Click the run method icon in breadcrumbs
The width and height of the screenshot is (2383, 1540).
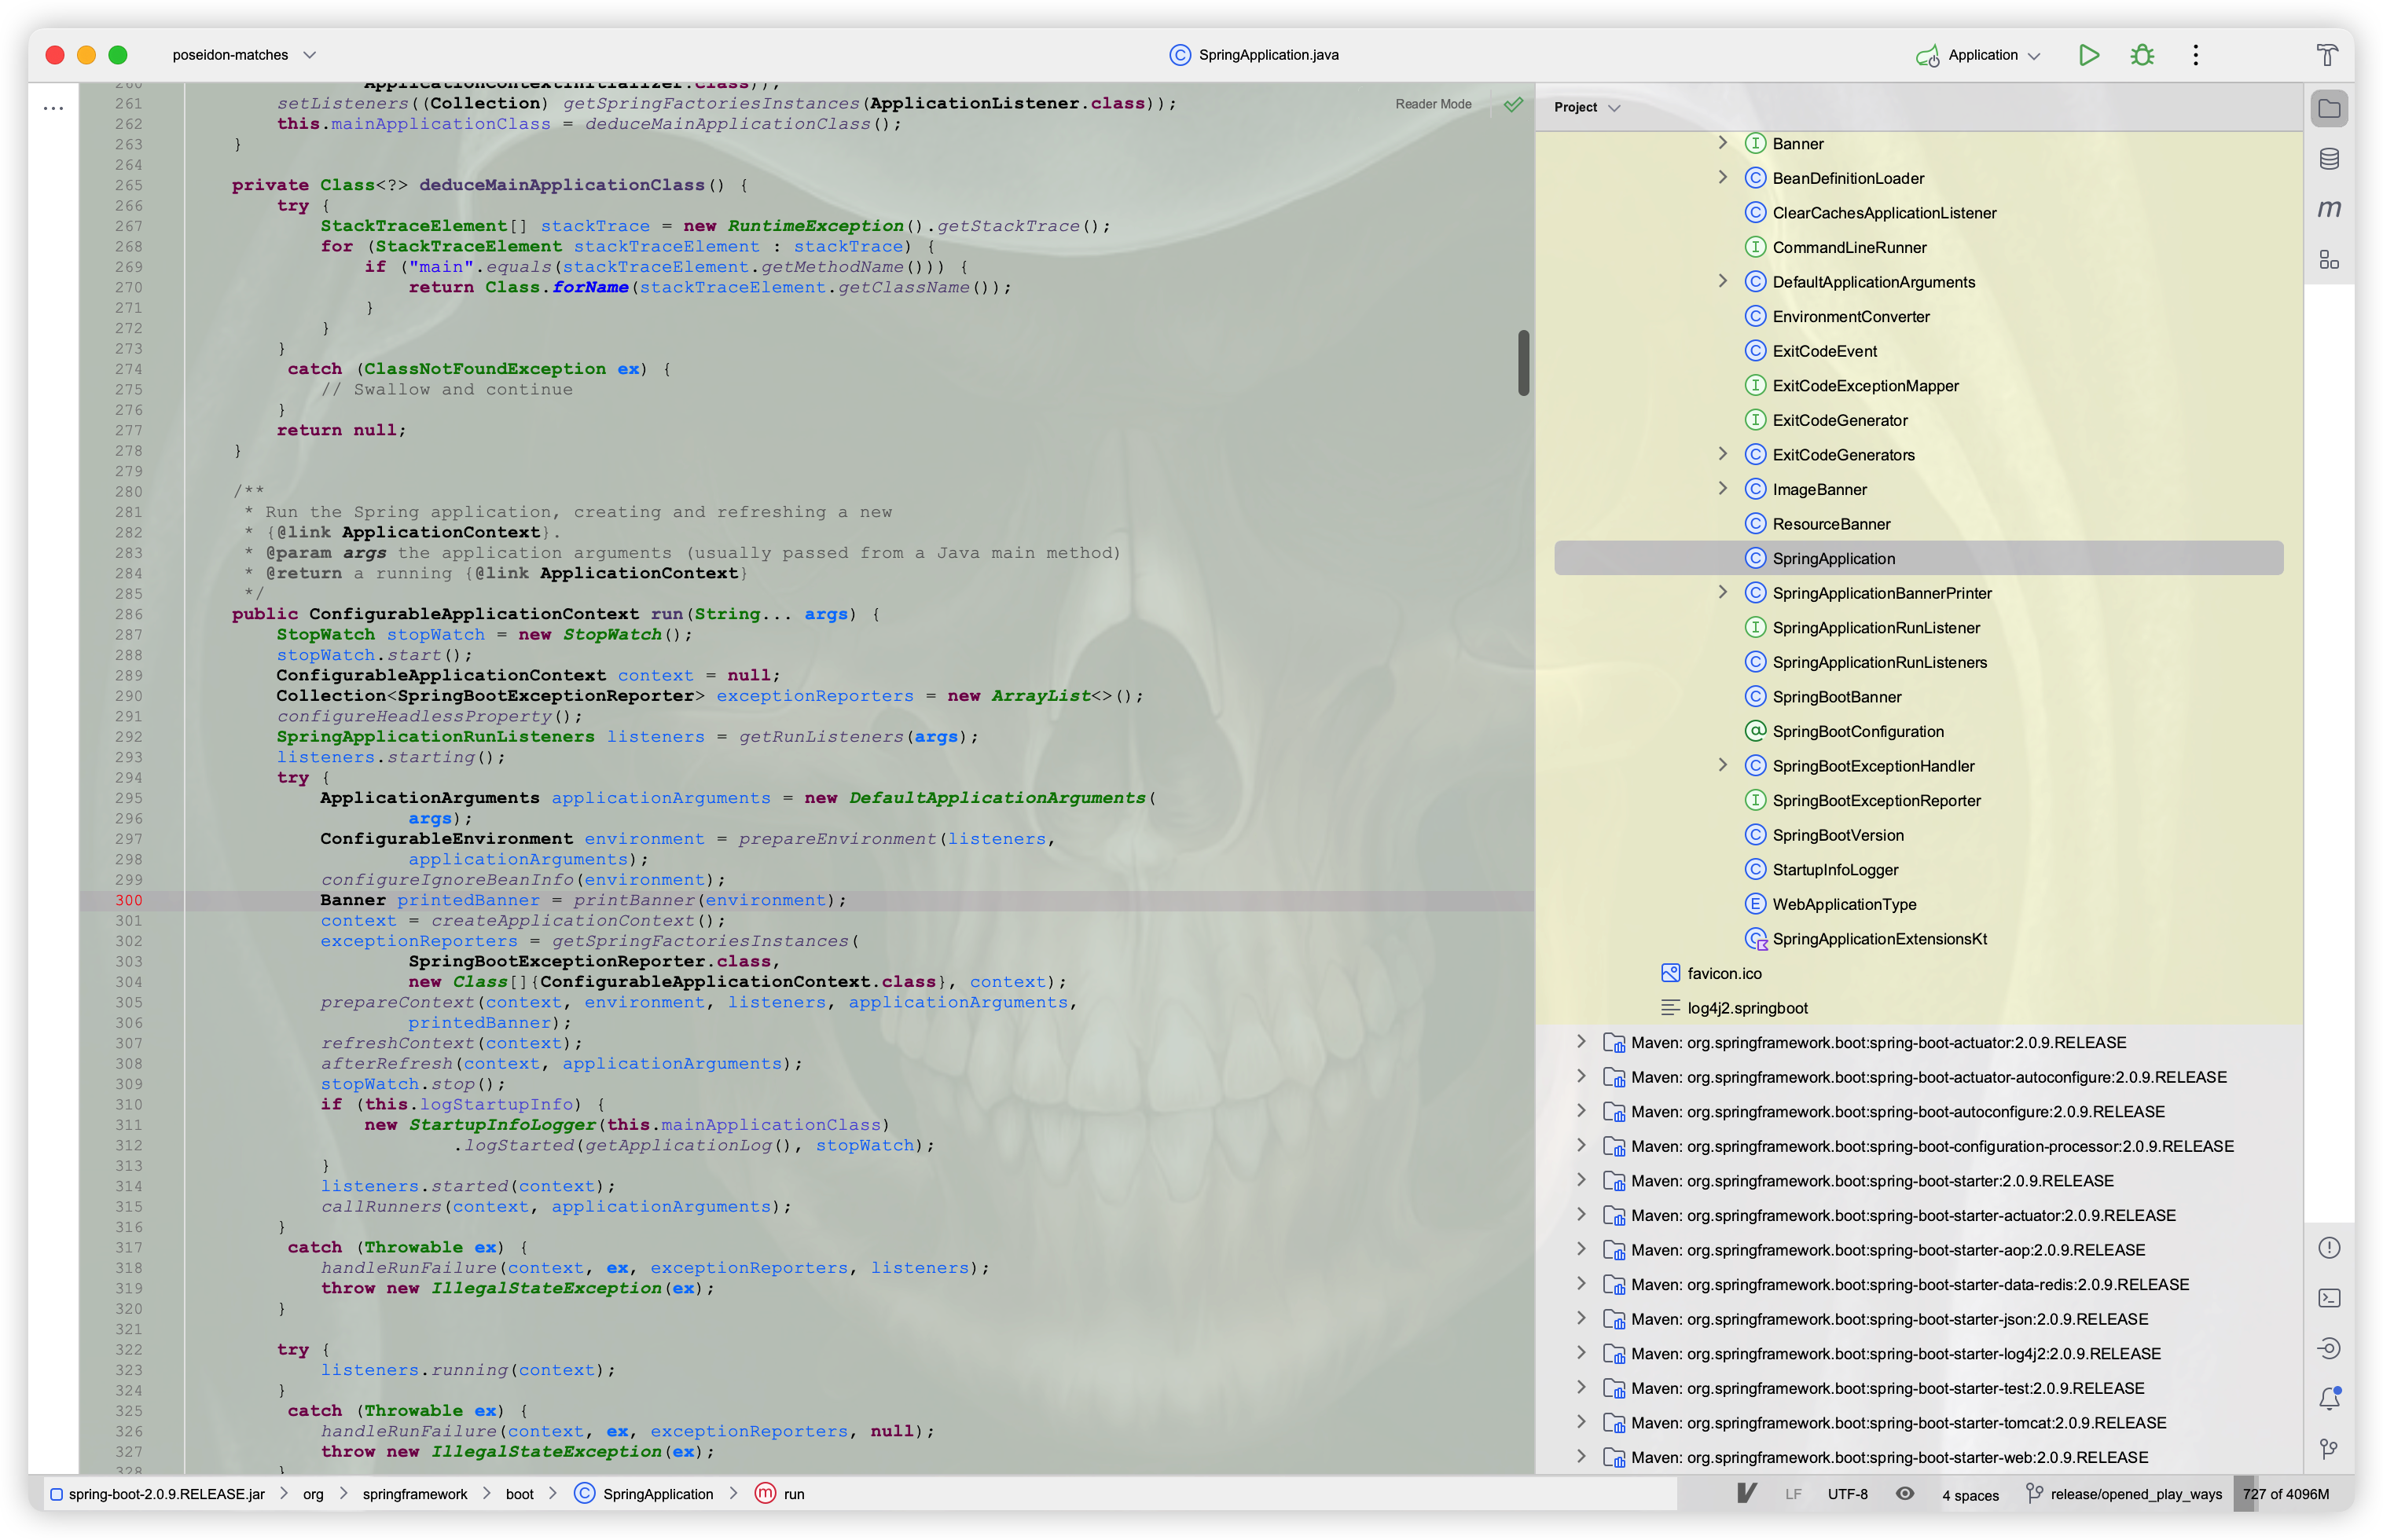765,1493
